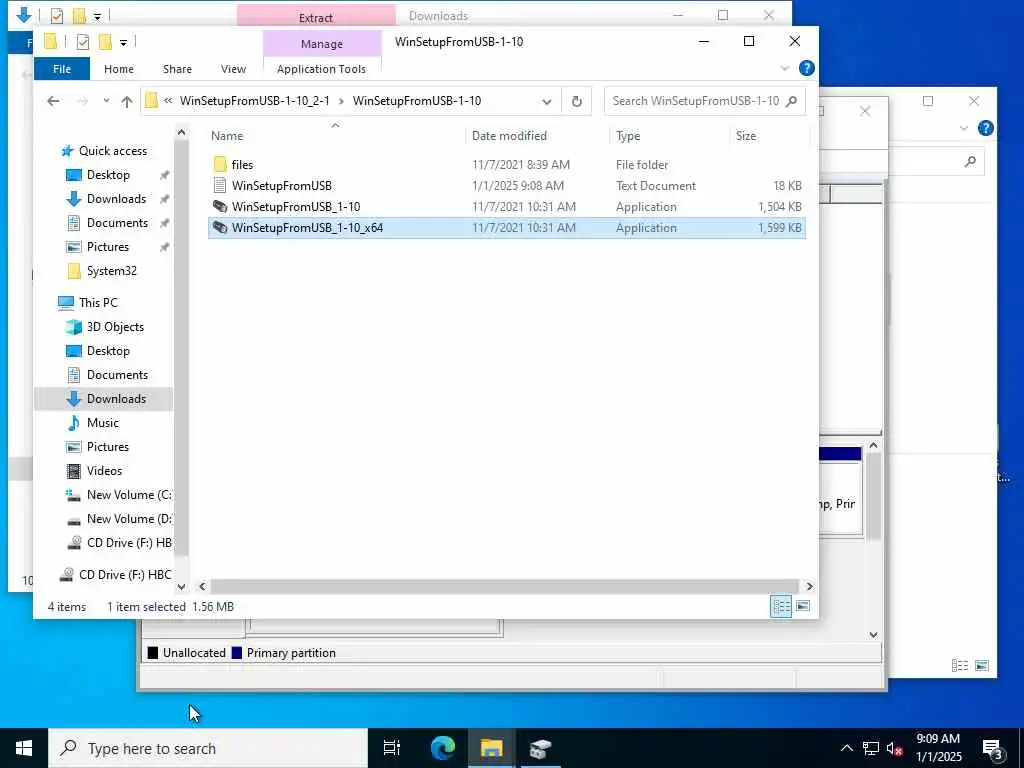The height and width of the screenshot is (768, 1024).
Task: Click Primary partition blue legend swatch
Action: (237, 653)
